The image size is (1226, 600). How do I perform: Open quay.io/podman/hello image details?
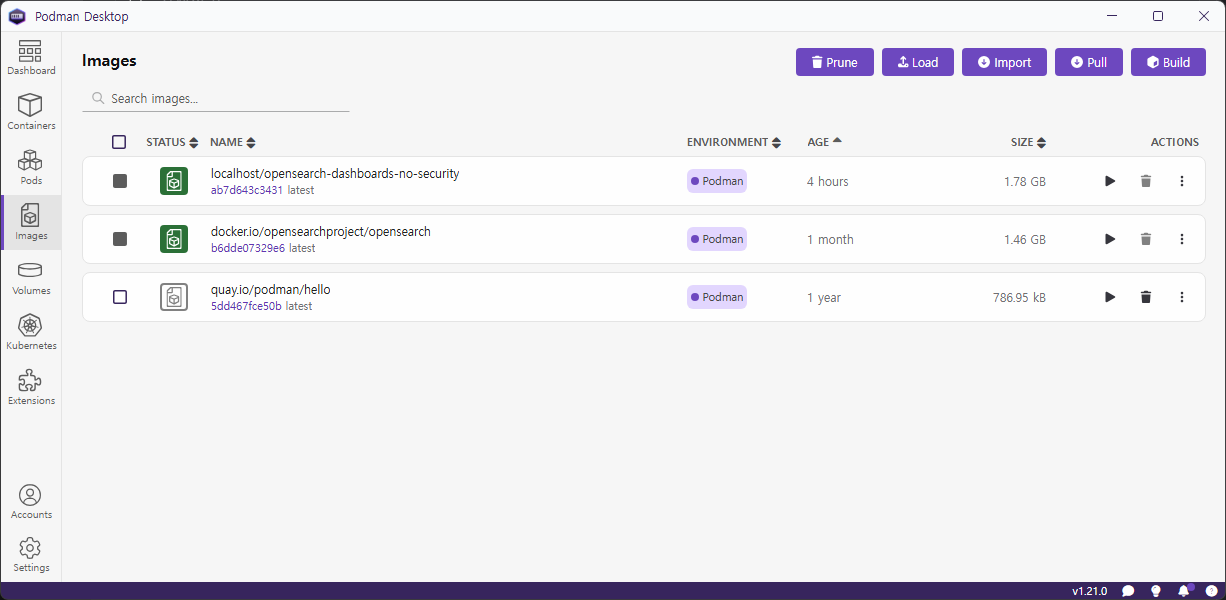pos(270,289)
